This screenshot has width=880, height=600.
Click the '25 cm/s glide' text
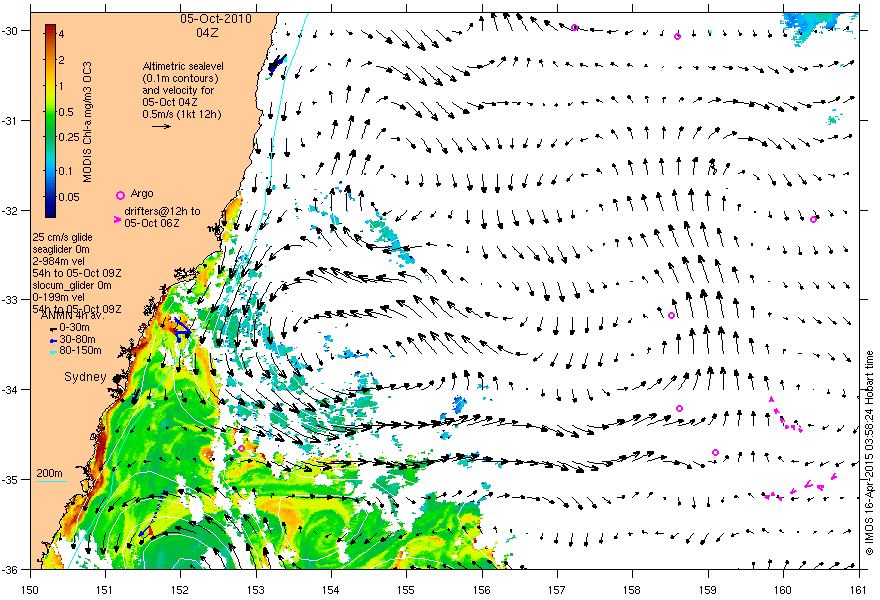62,237
